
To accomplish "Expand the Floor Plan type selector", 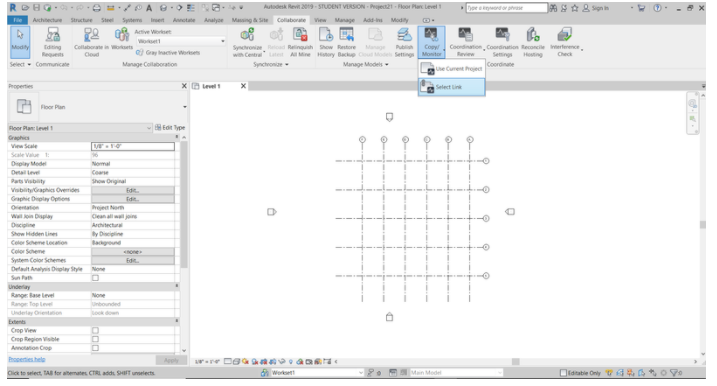I will point(98,107).
